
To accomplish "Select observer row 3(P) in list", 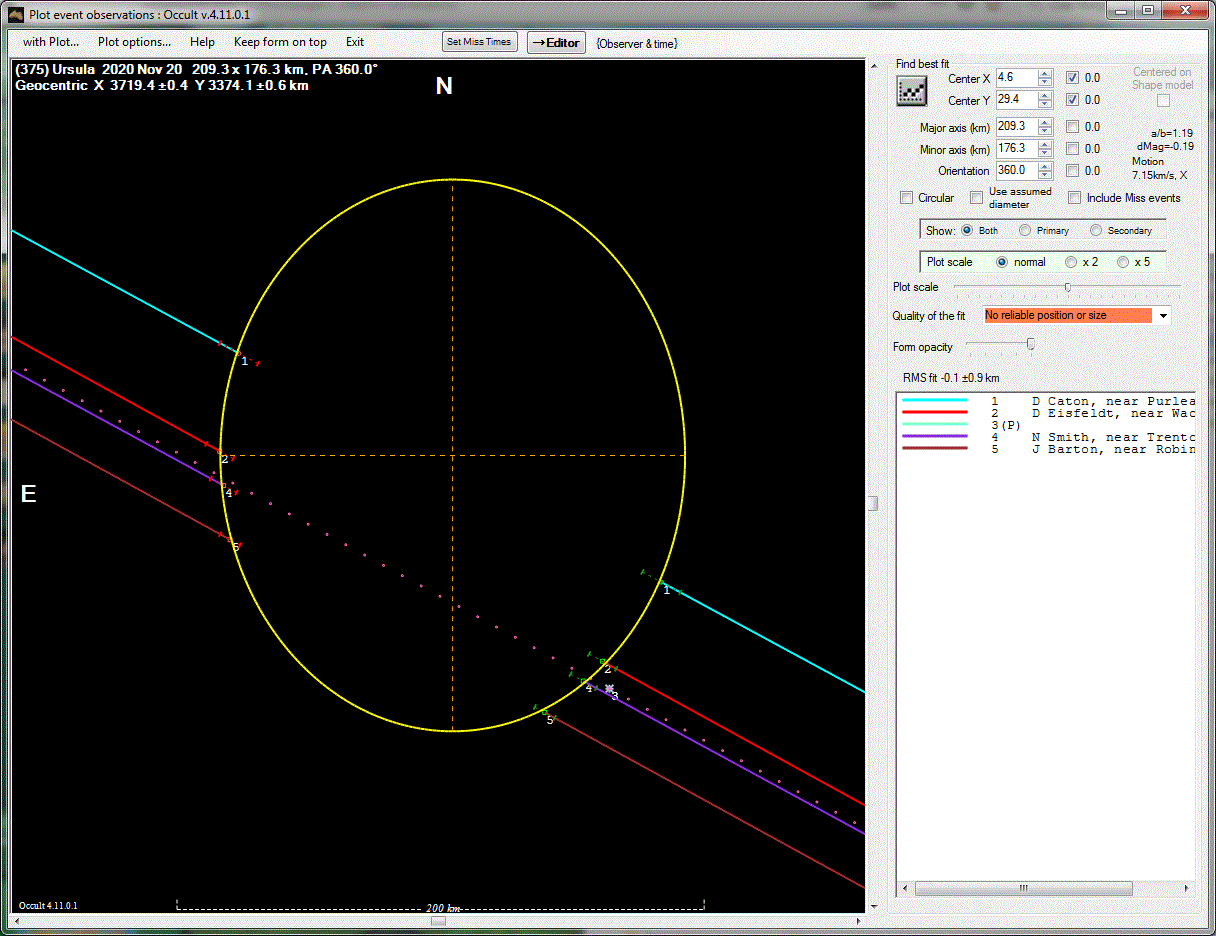I will (x=1046, y=425).
